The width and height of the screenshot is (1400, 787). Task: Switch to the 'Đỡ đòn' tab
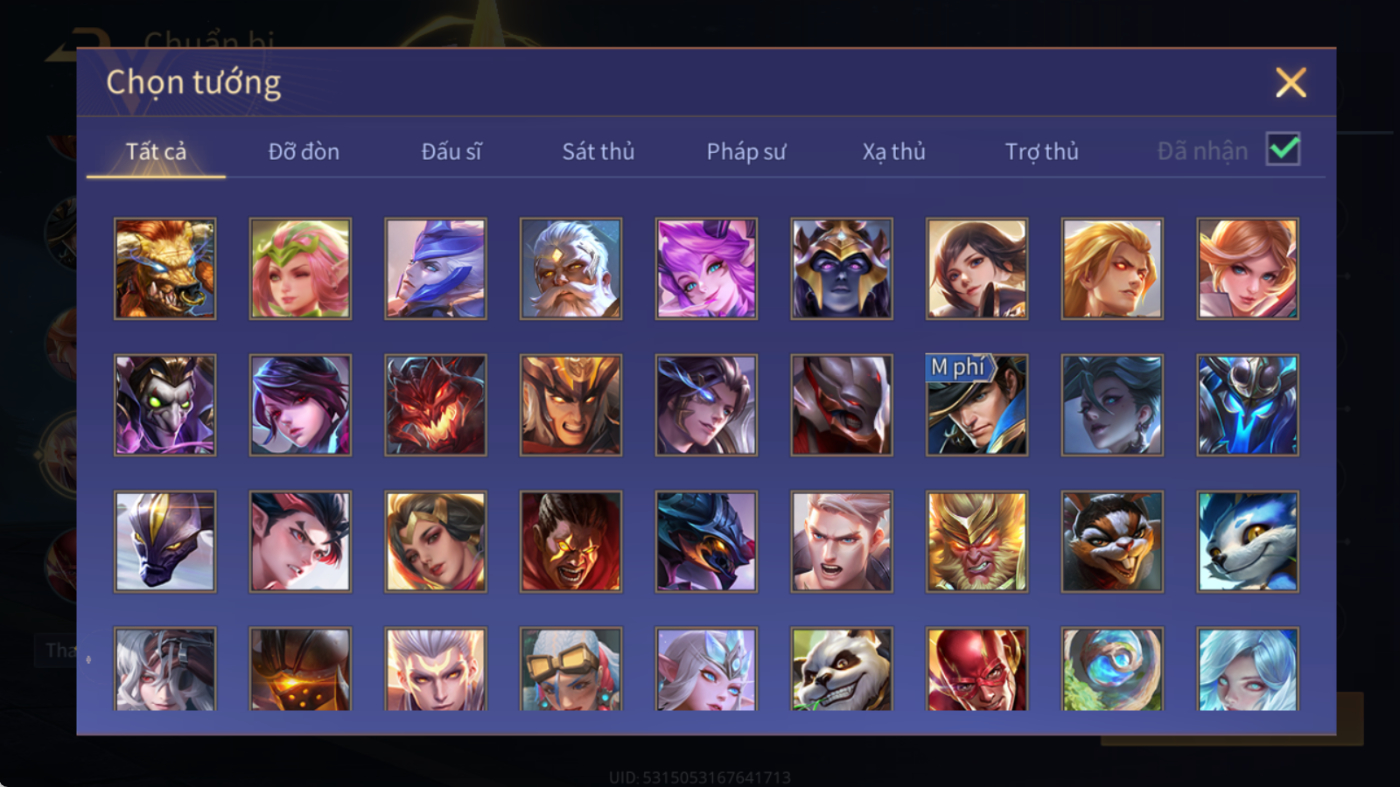[x=304, y=152]
